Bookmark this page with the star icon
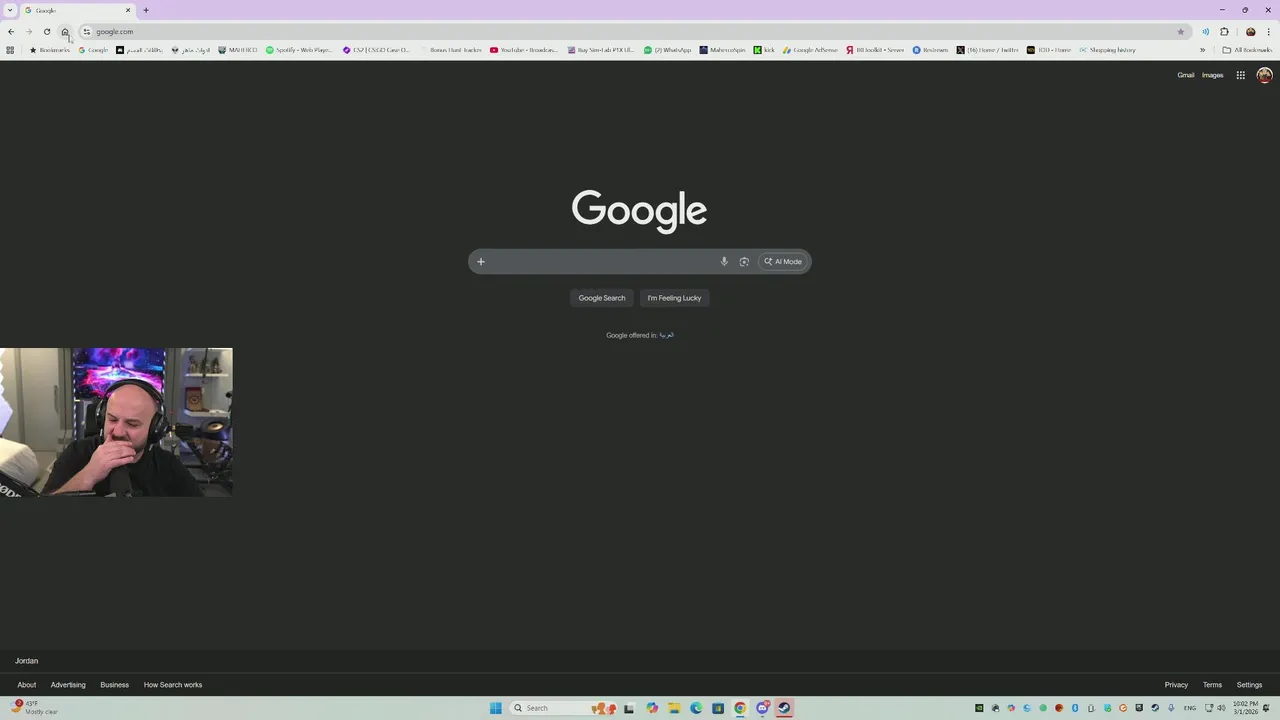The image size is (1280, 720). [x=1181, y=32]
